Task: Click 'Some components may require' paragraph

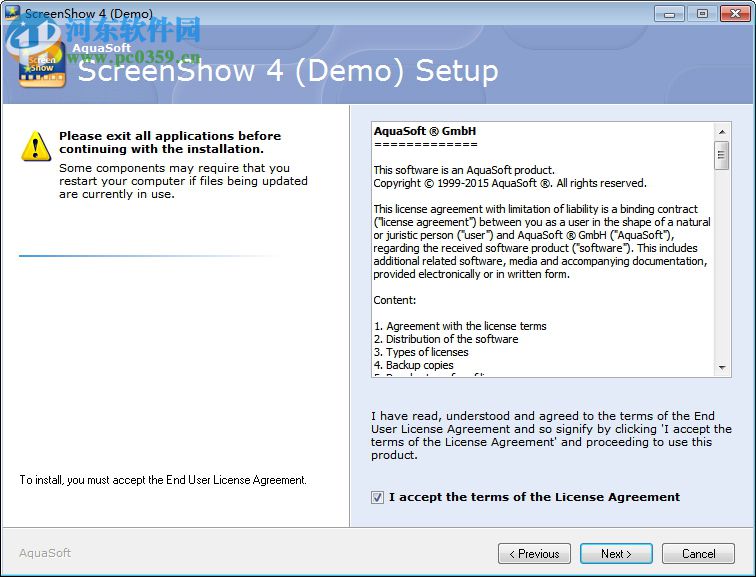Action: (183, 181)
